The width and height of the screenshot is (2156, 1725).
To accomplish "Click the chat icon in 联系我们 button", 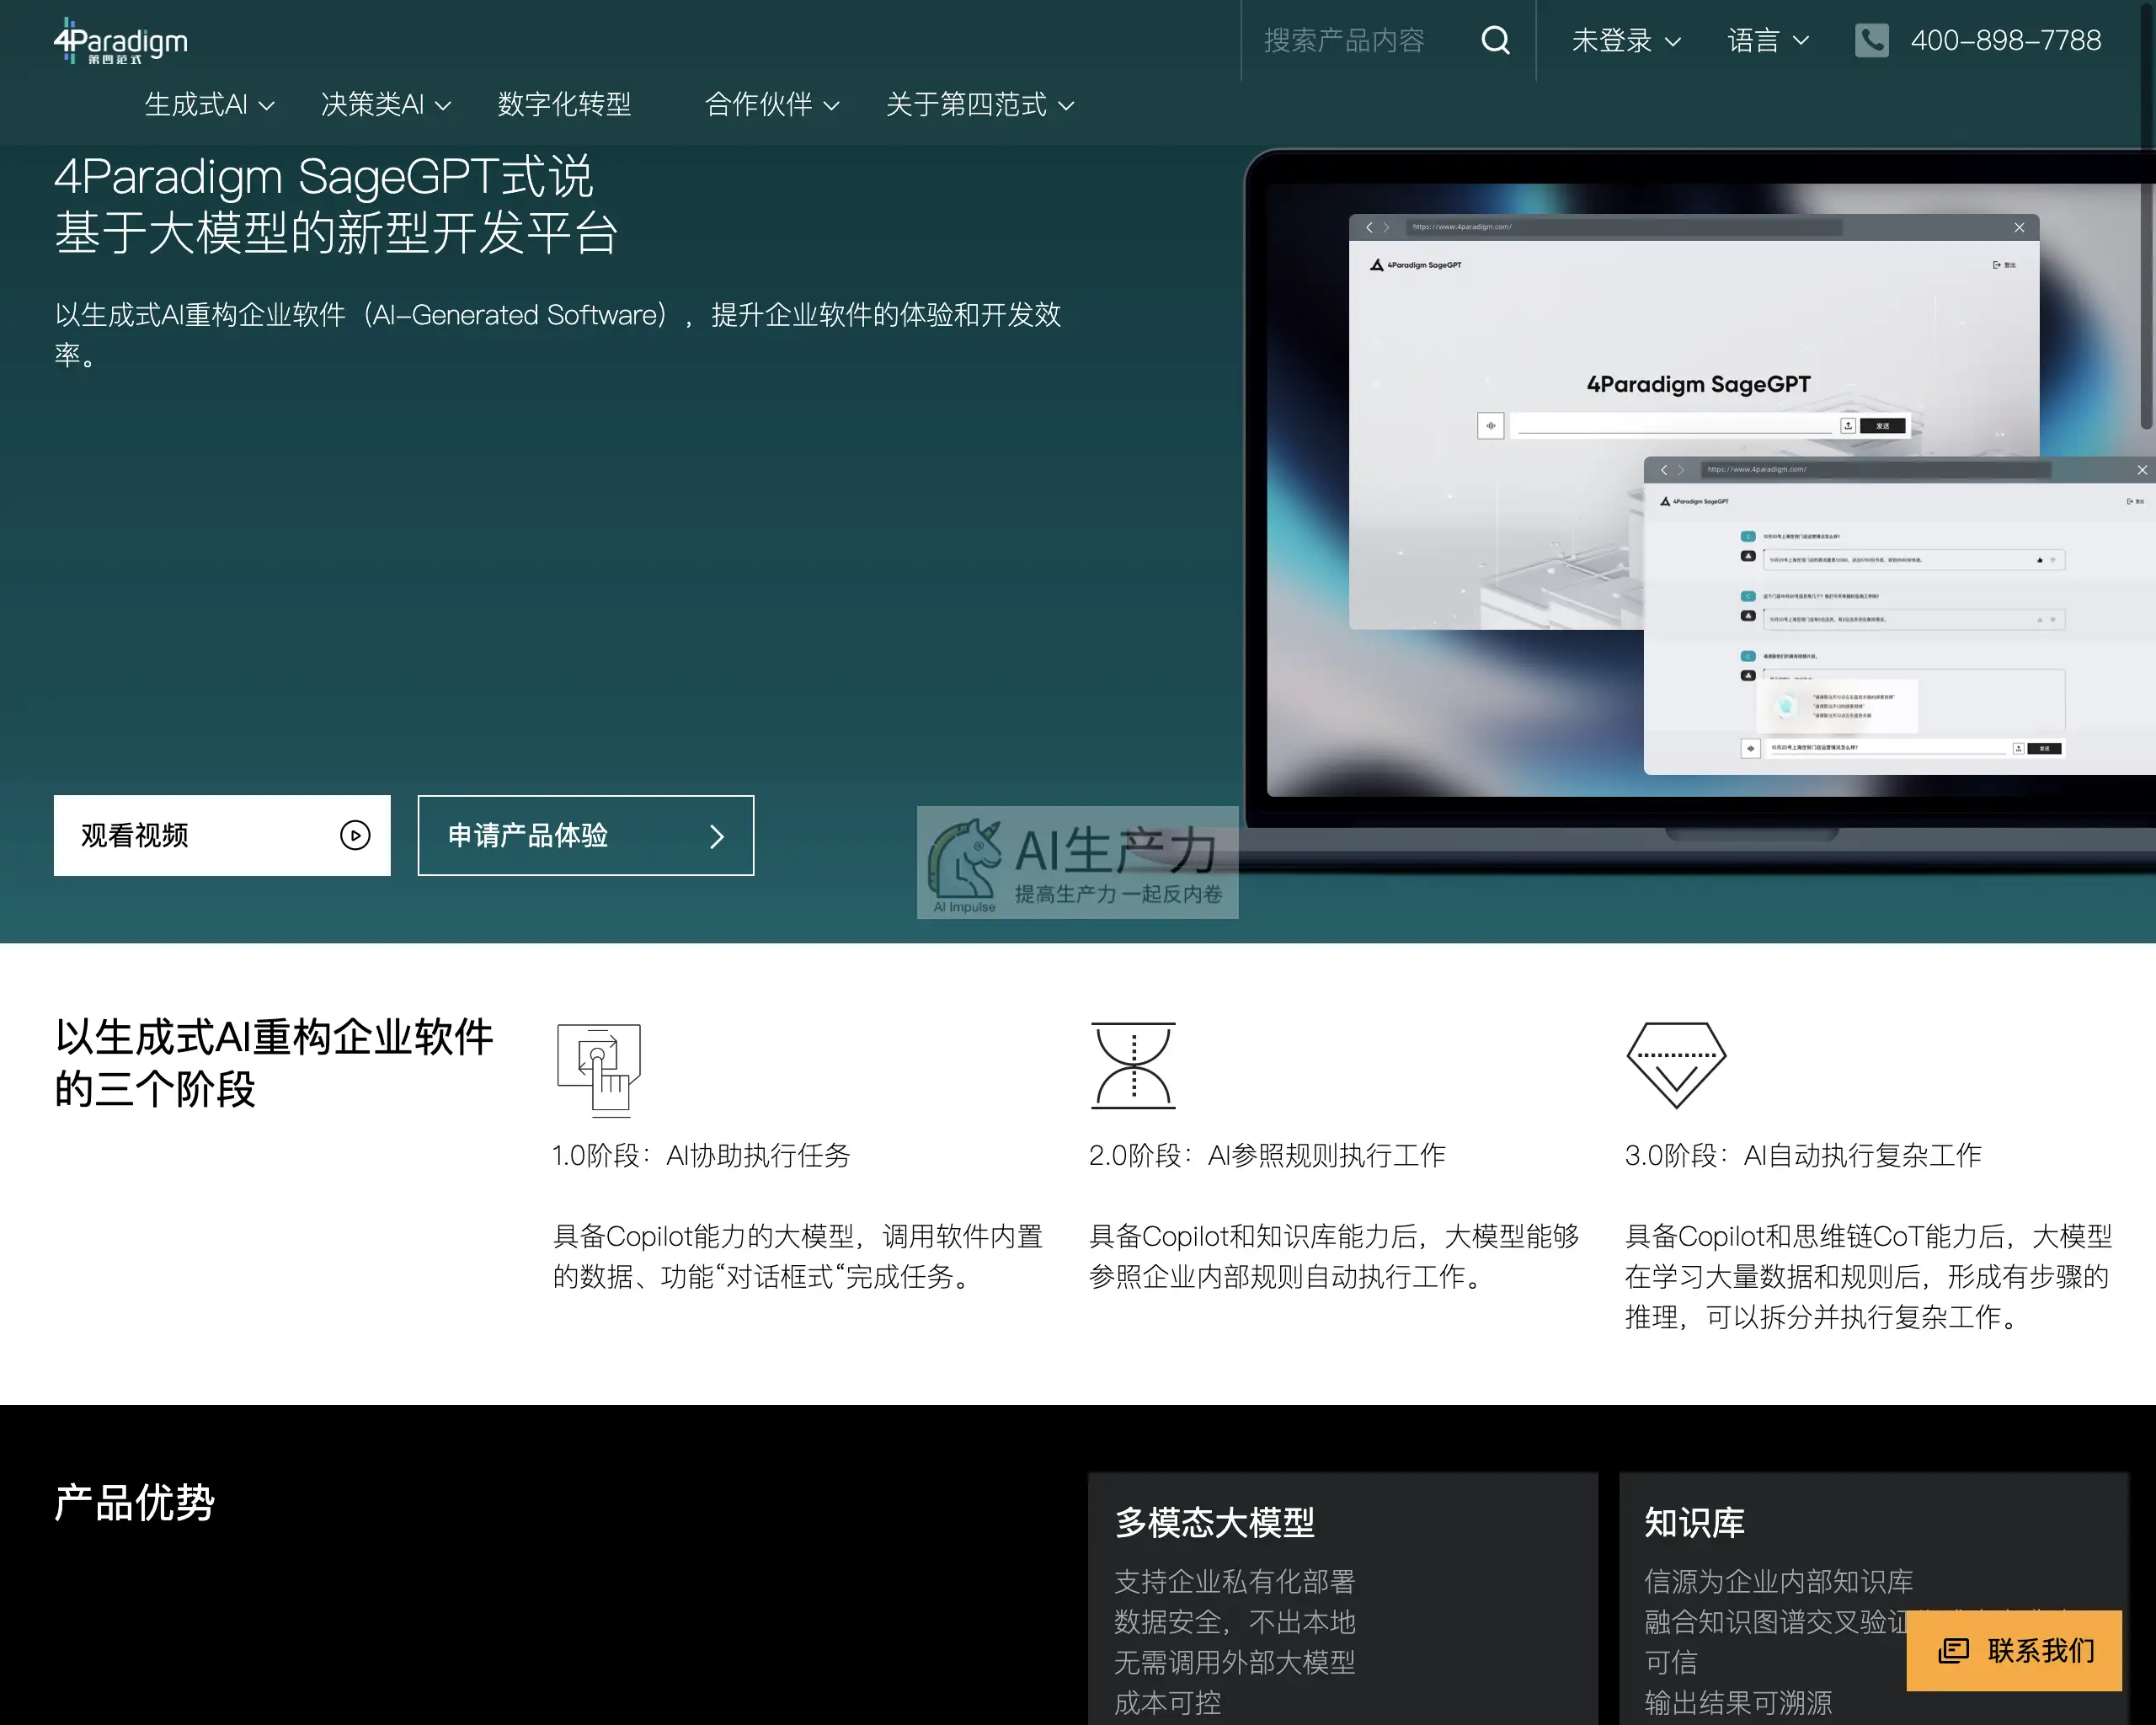I will pos(1953,1650).
